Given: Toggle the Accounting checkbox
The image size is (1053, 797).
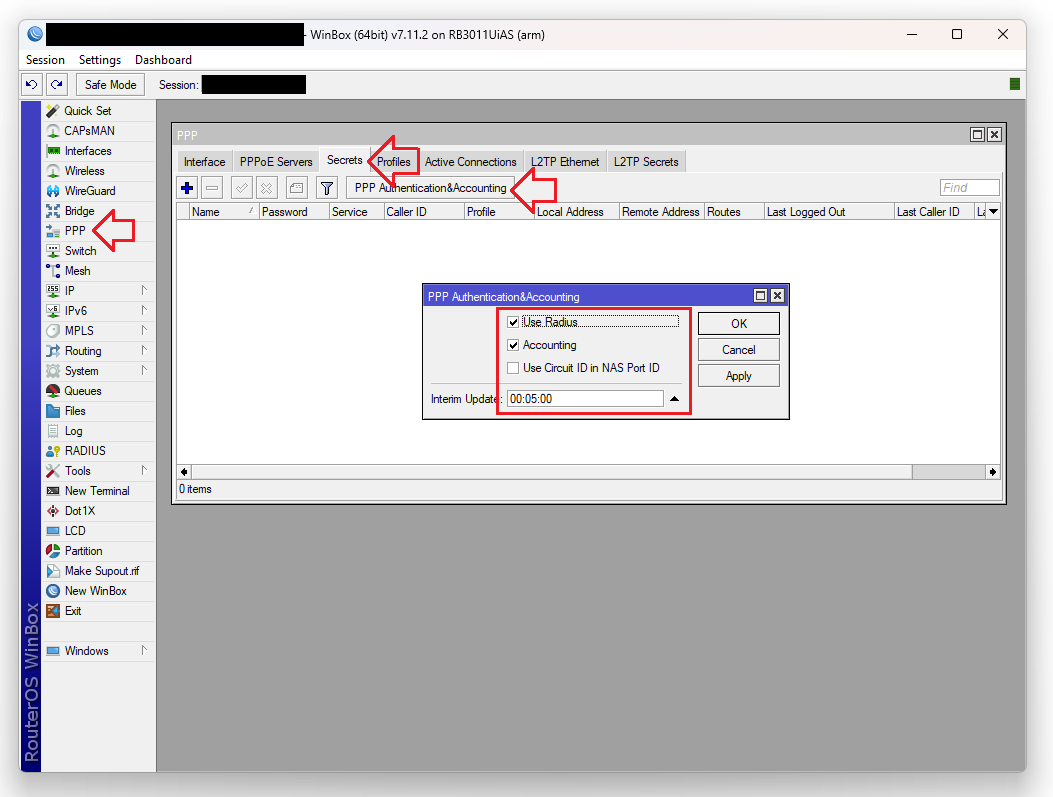Looking at the screenshot, I should point(513,345).
